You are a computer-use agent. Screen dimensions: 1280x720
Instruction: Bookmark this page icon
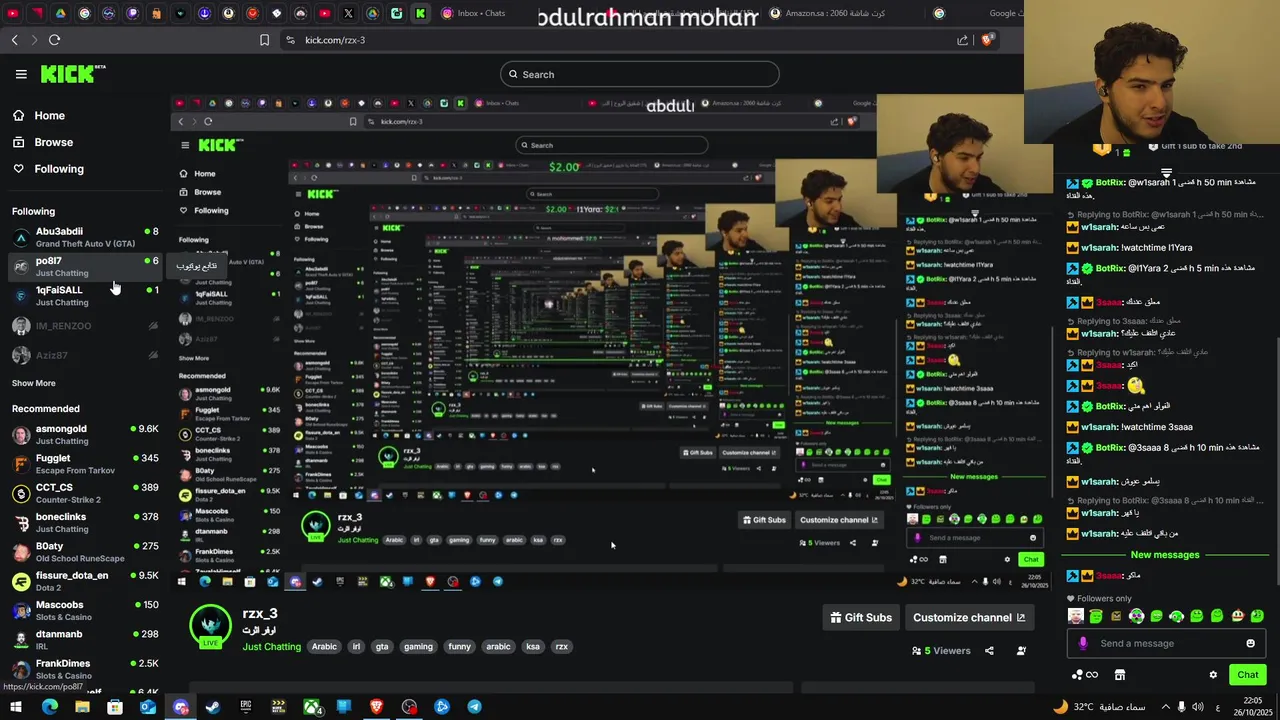264,40
